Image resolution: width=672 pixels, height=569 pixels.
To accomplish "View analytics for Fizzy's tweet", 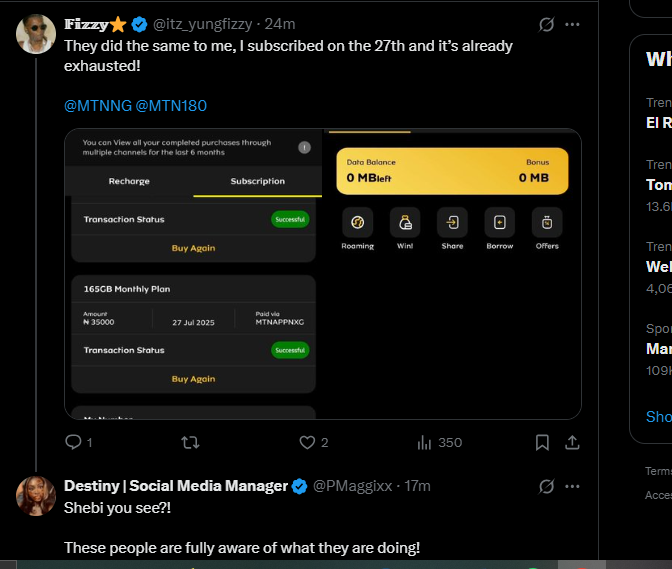I will (x=424, y=442).
